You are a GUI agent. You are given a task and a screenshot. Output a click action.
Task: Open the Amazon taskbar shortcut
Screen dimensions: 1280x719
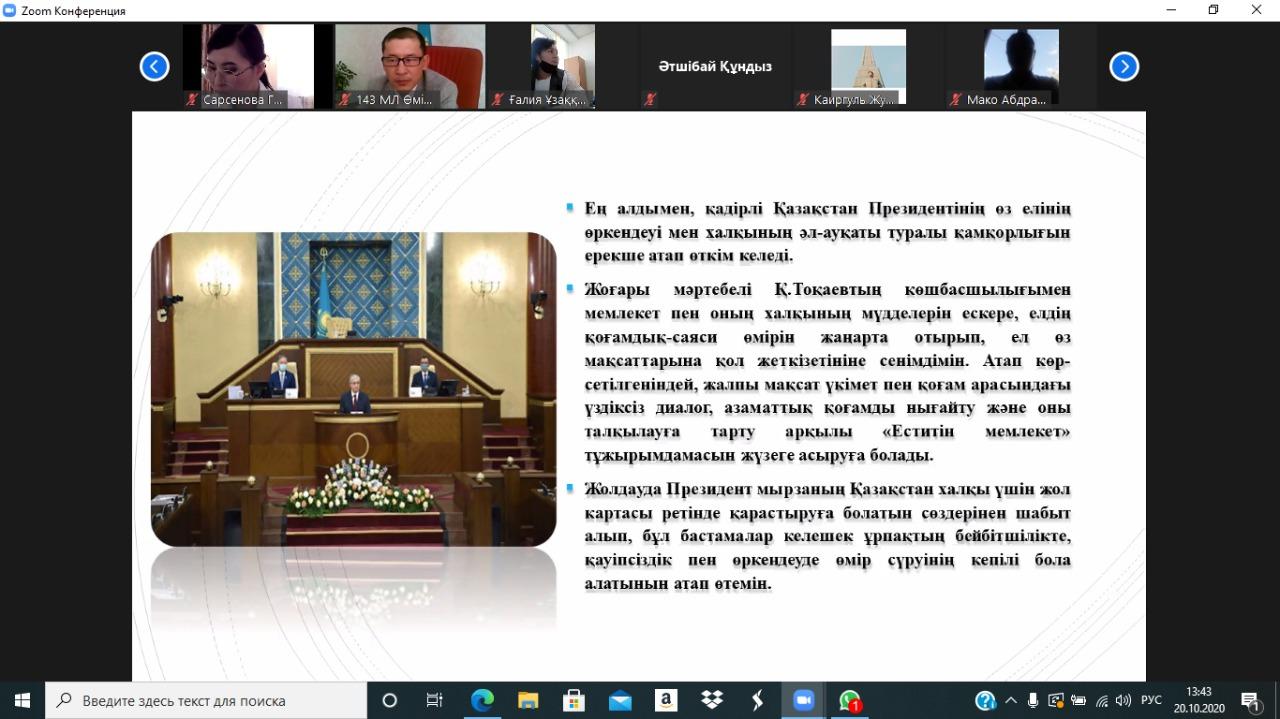point(666,700)
